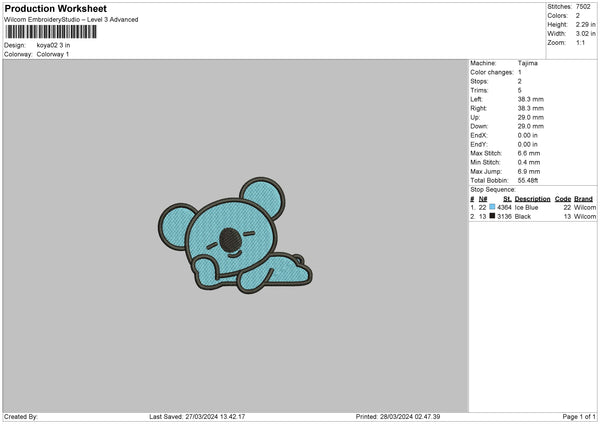Viewport: 600px width, 424px height.
Task: Click the design name 'koya02 3 in'
Action: click(53, 45)
